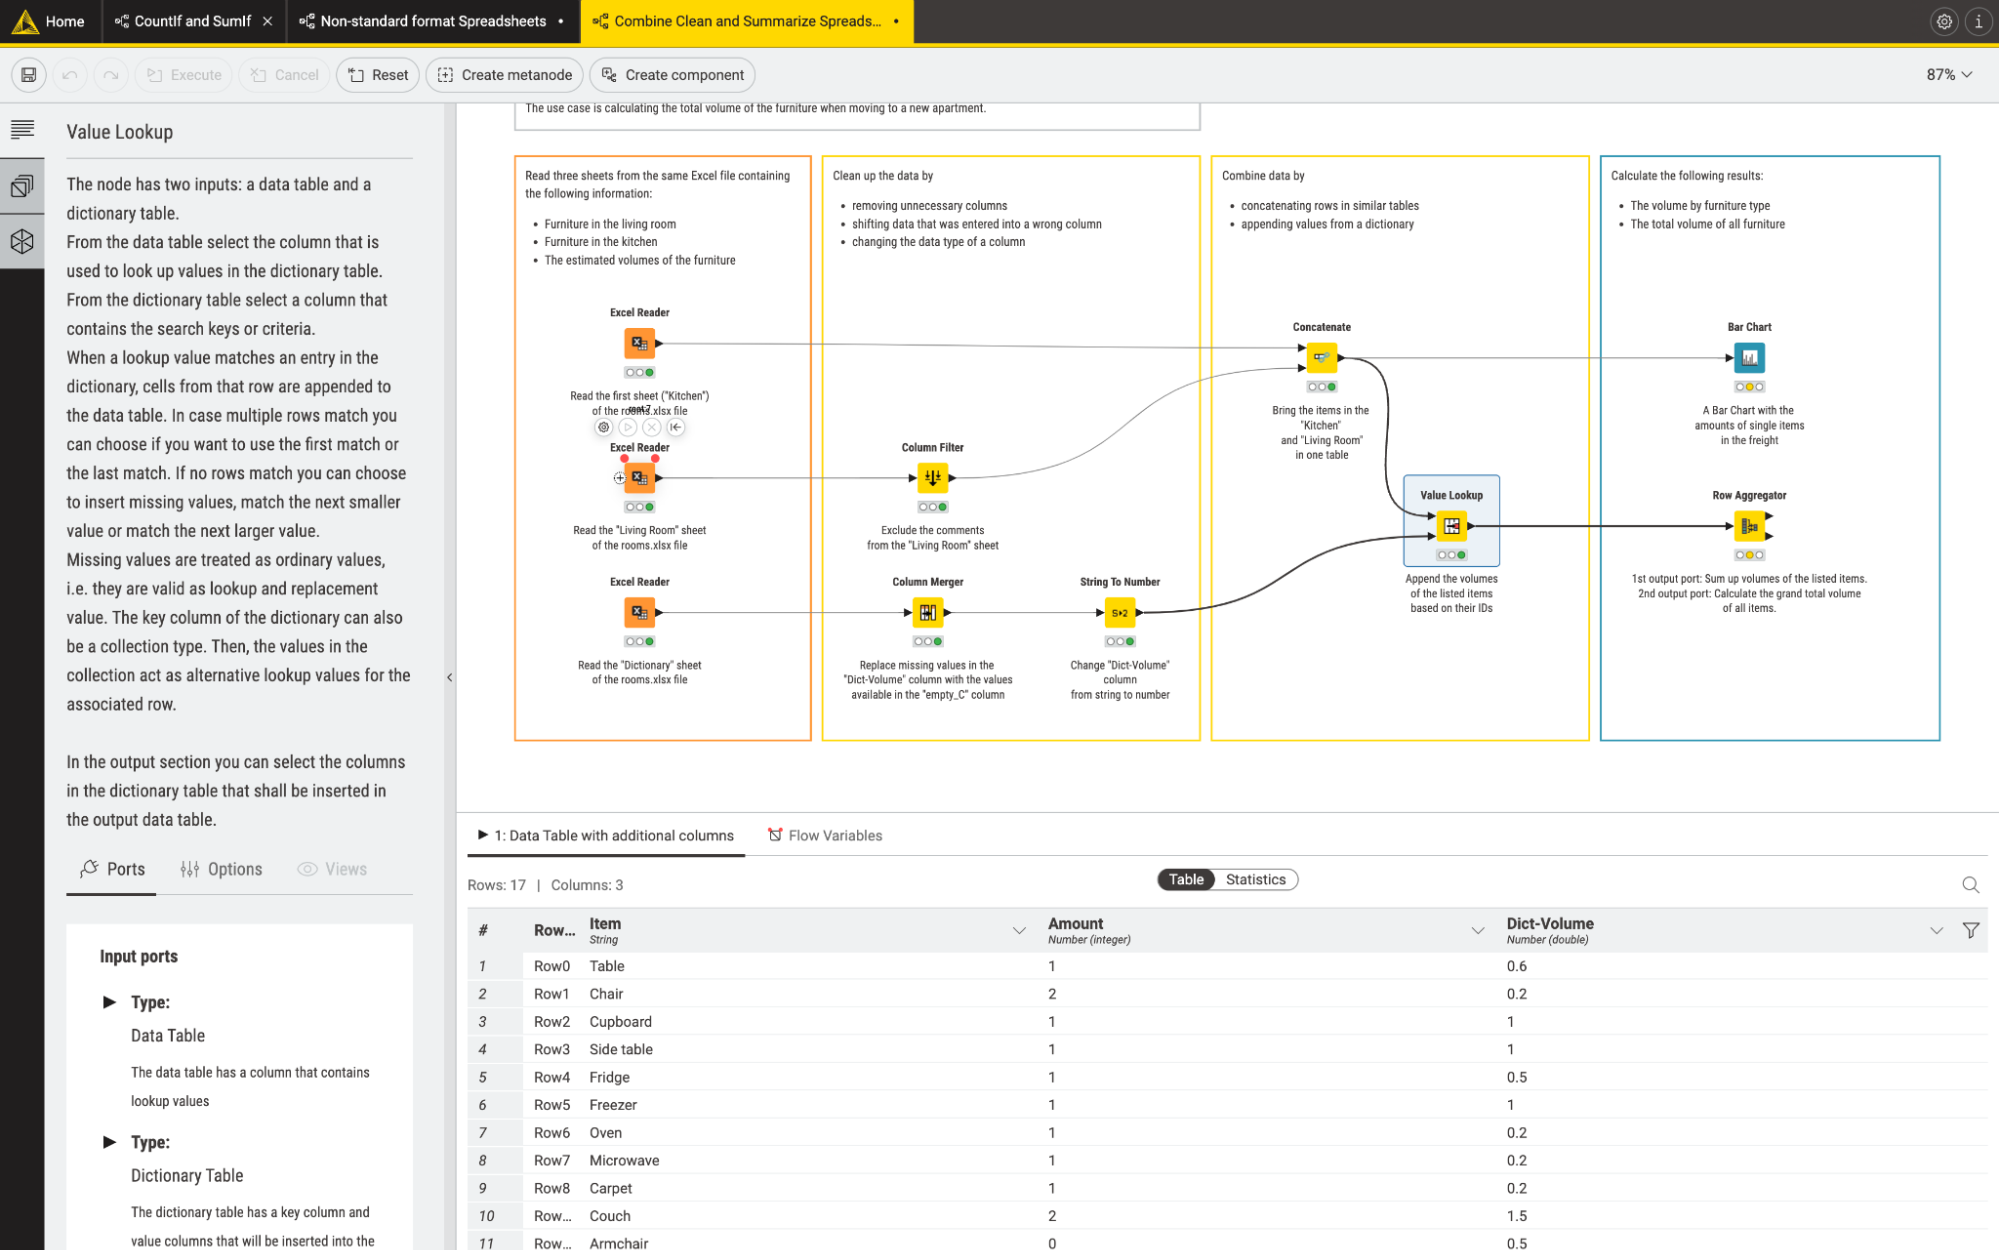Screen dimensions: 1999x1251
Task: Select the Bar Chart node icon
Action: (1749, 357)
